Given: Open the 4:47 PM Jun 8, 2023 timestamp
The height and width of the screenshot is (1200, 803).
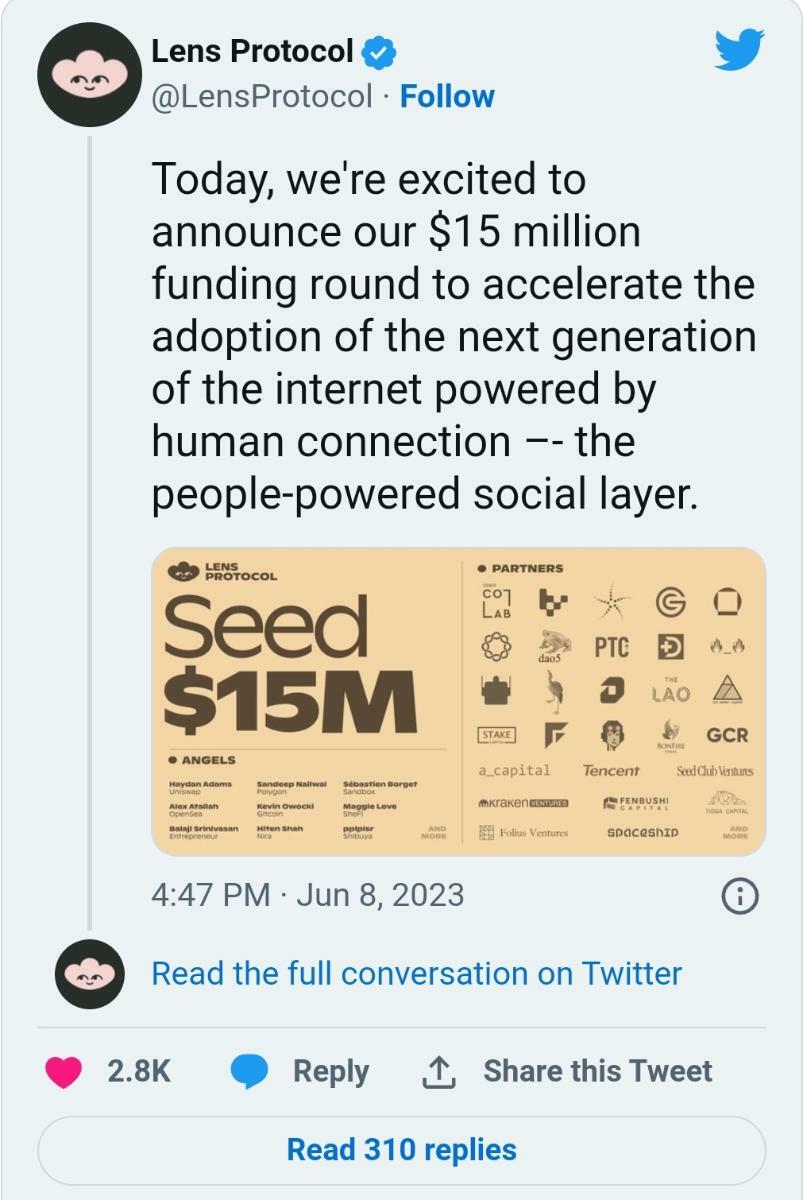Looking at the screenshot, I should pyautogui.click(x=307, y=894).
